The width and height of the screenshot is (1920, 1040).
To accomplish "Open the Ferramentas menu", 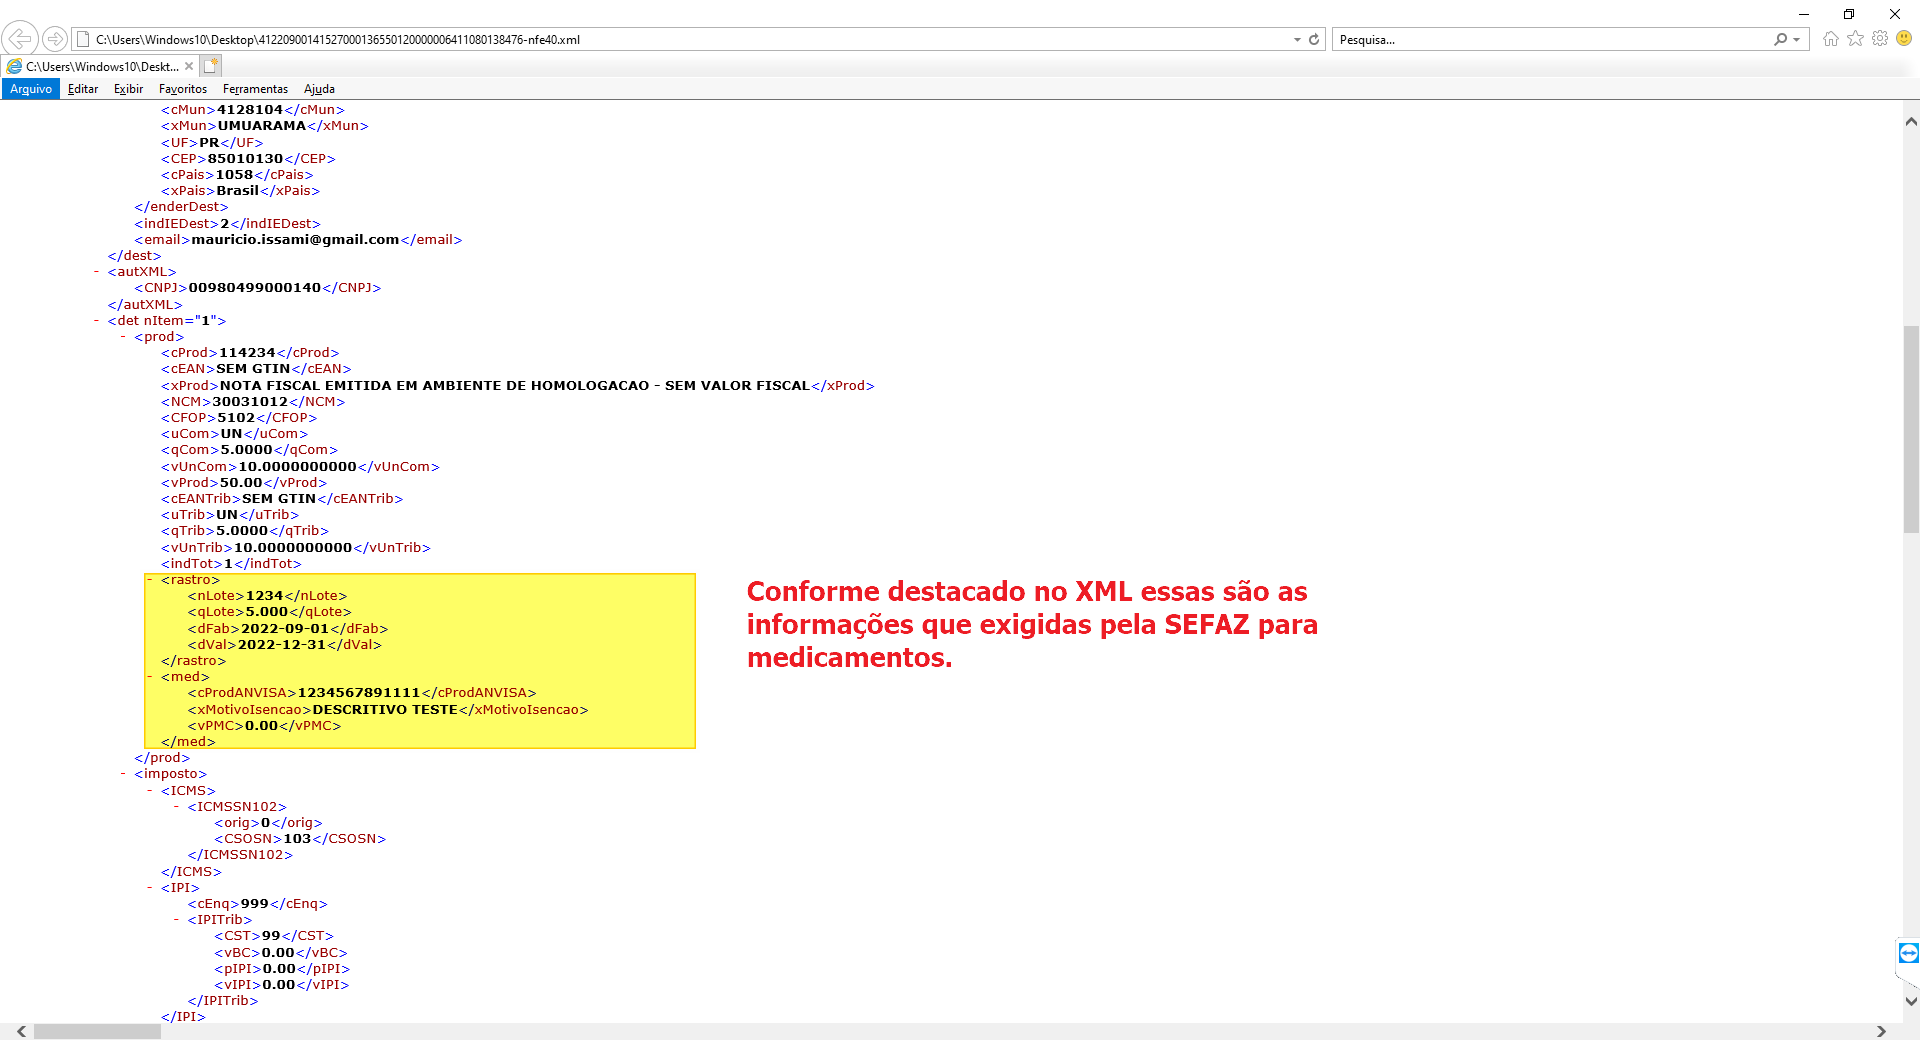I will point(255,89).
